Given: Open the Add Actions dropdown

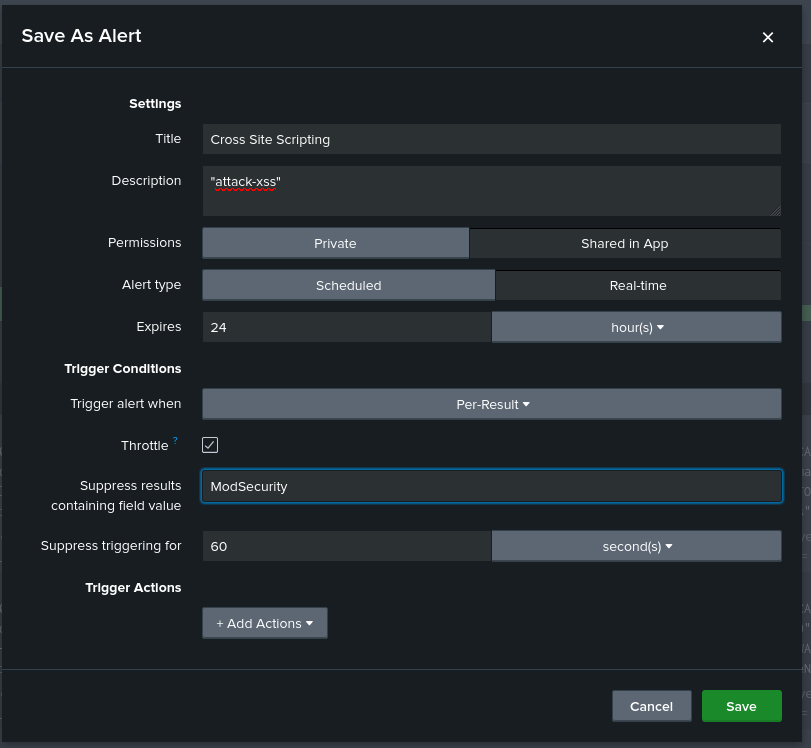Looking at the screenshot, I should coord(265,623).
